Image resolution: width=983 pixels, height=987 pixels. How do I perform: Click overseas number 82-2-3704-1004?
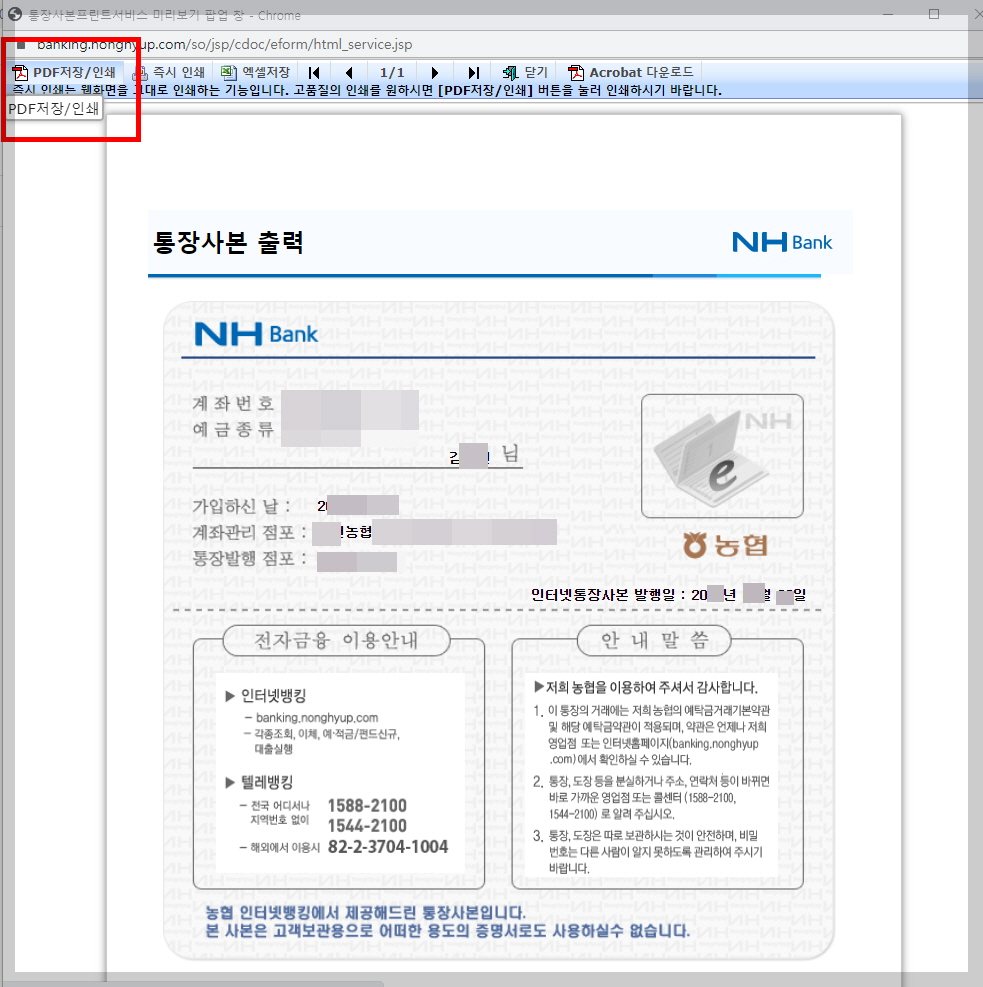(388, 847)
